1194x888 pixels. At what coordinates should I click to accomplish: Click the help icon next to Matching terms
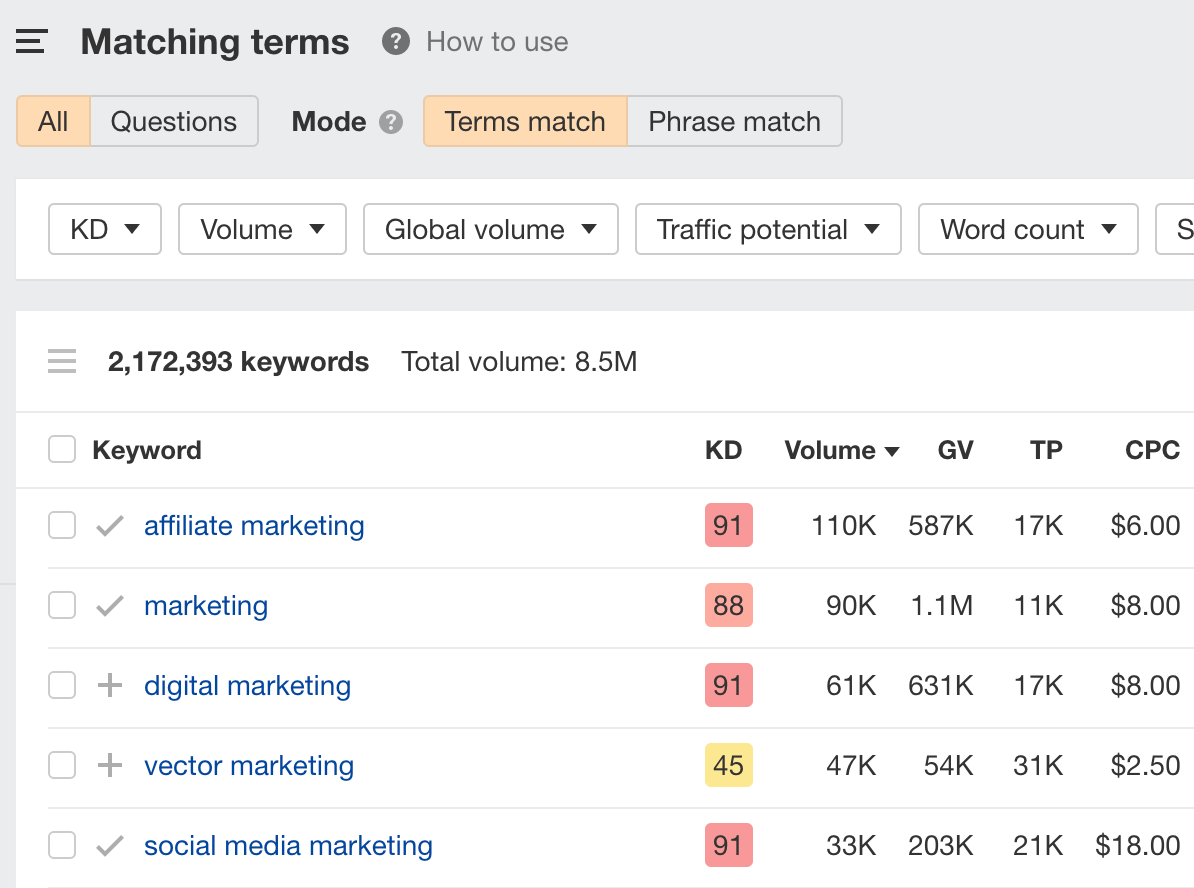[395, 42]
